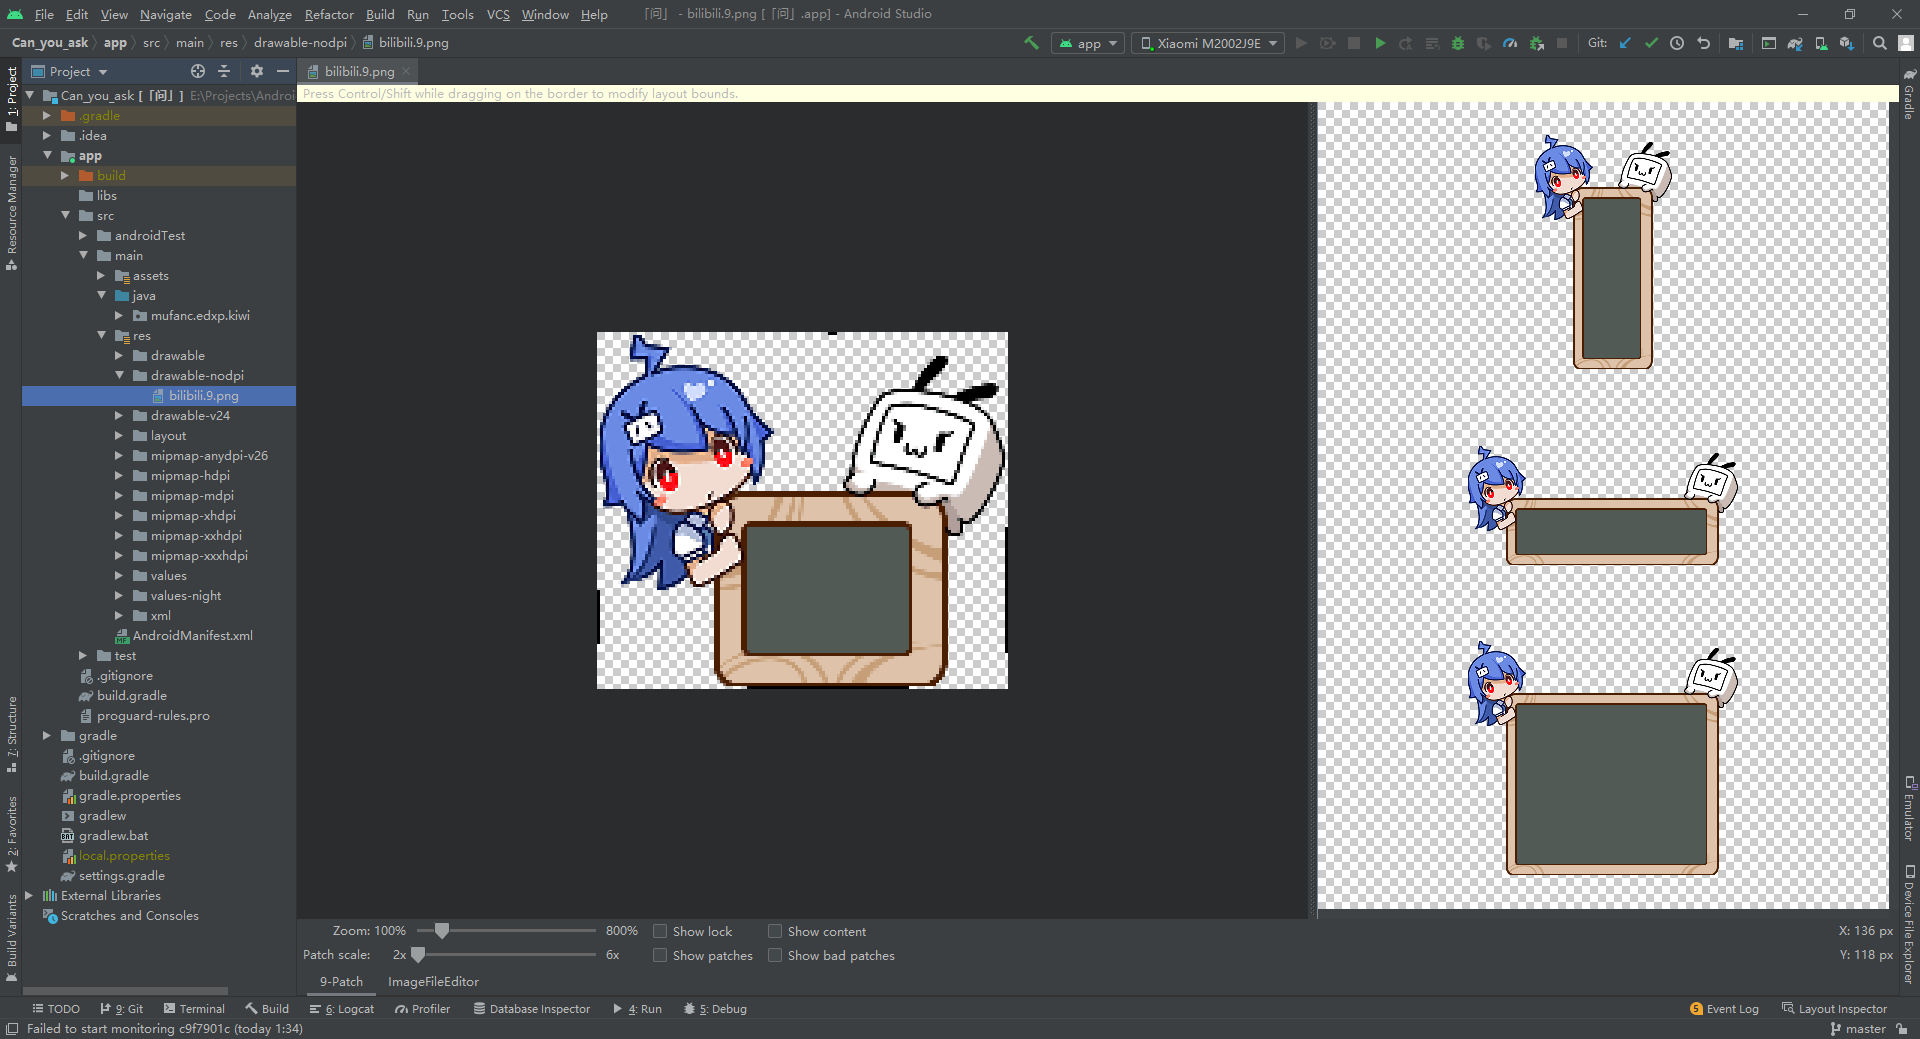Click drawable-nodpi in the breadcrumb path
Viewport: 1920px width, 1039px height.
point(300,42)
